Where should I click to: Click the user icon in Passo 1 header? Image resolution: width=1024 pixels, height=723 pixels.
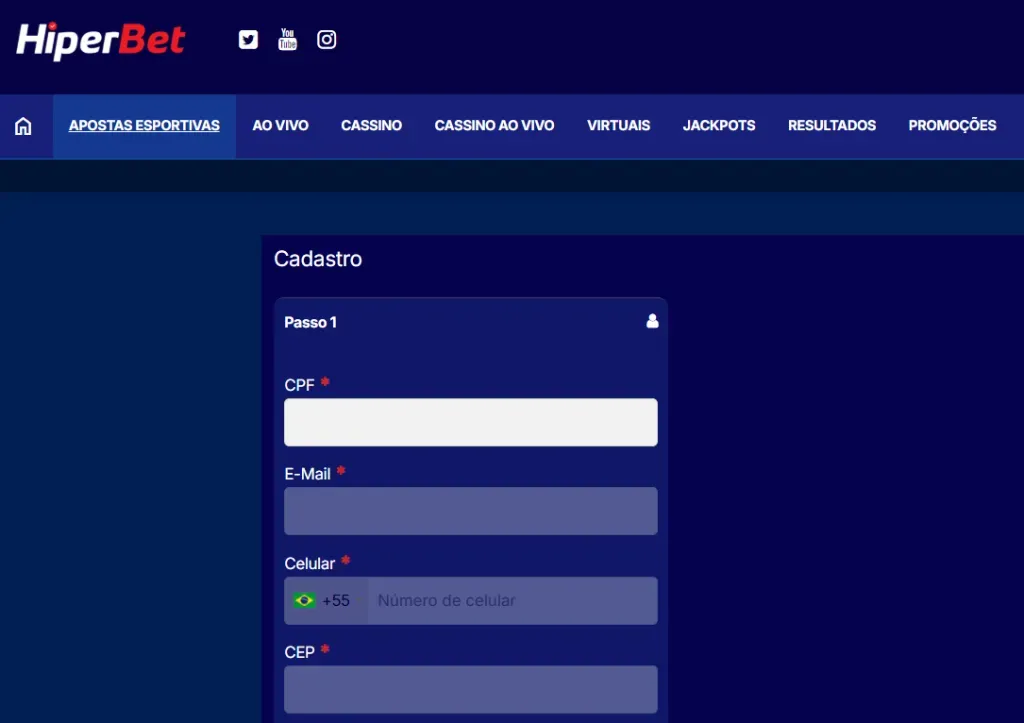pos(652,322)
